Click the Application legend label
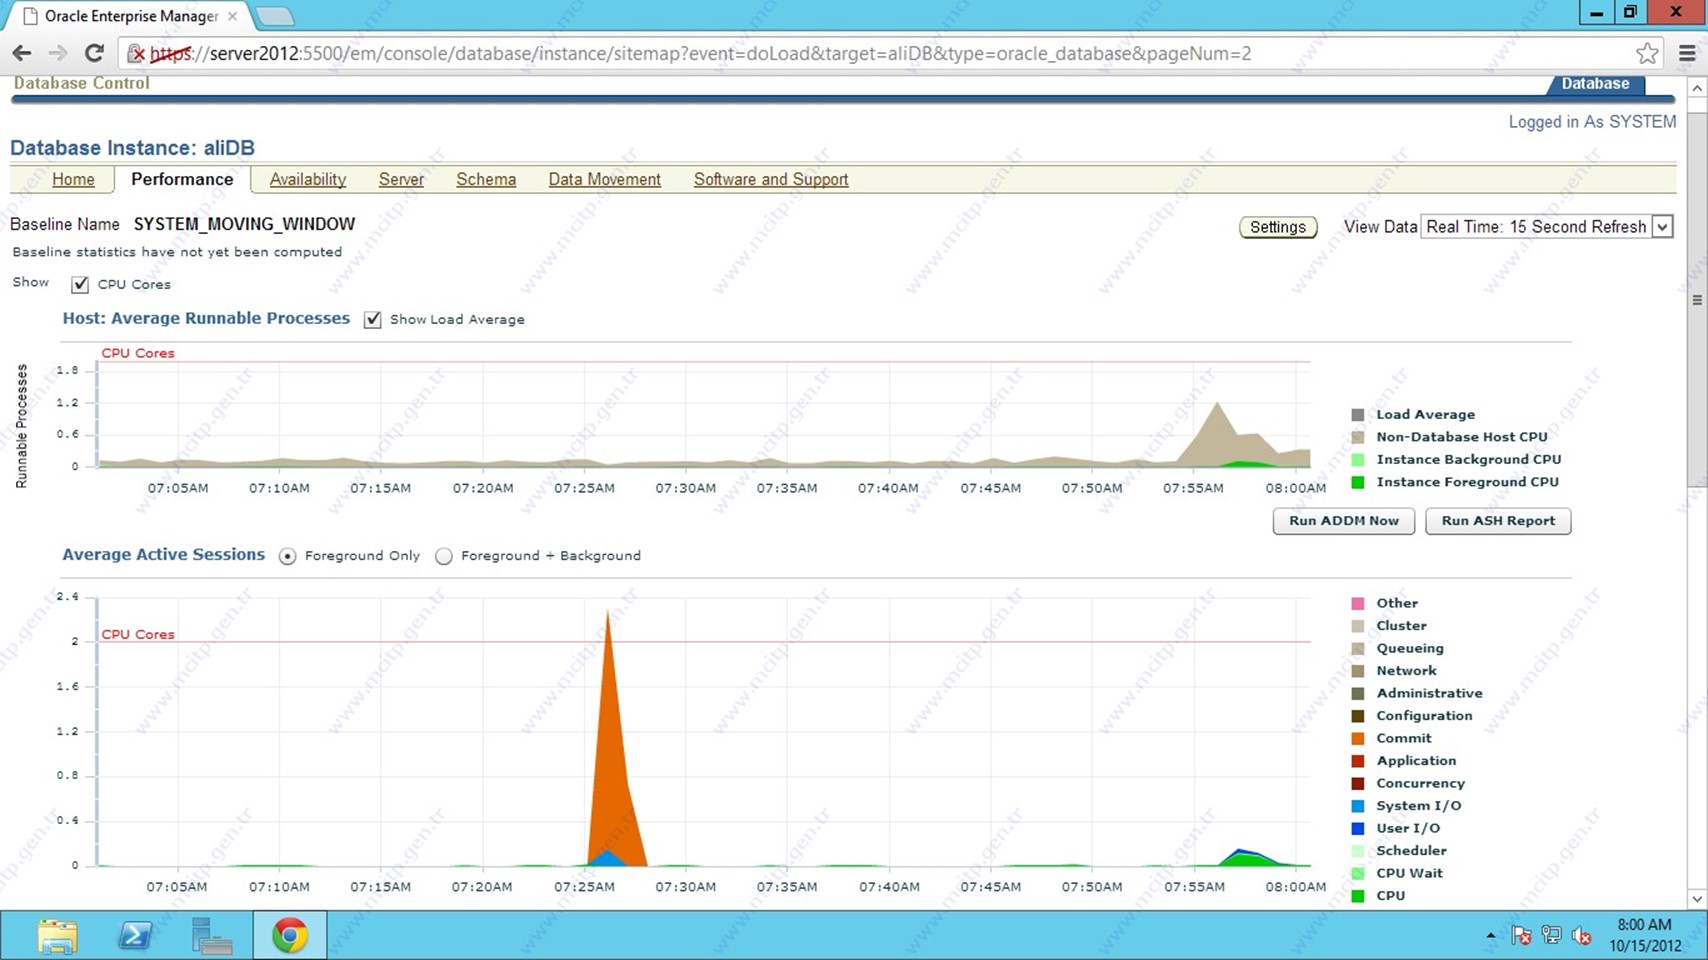 1416,761
